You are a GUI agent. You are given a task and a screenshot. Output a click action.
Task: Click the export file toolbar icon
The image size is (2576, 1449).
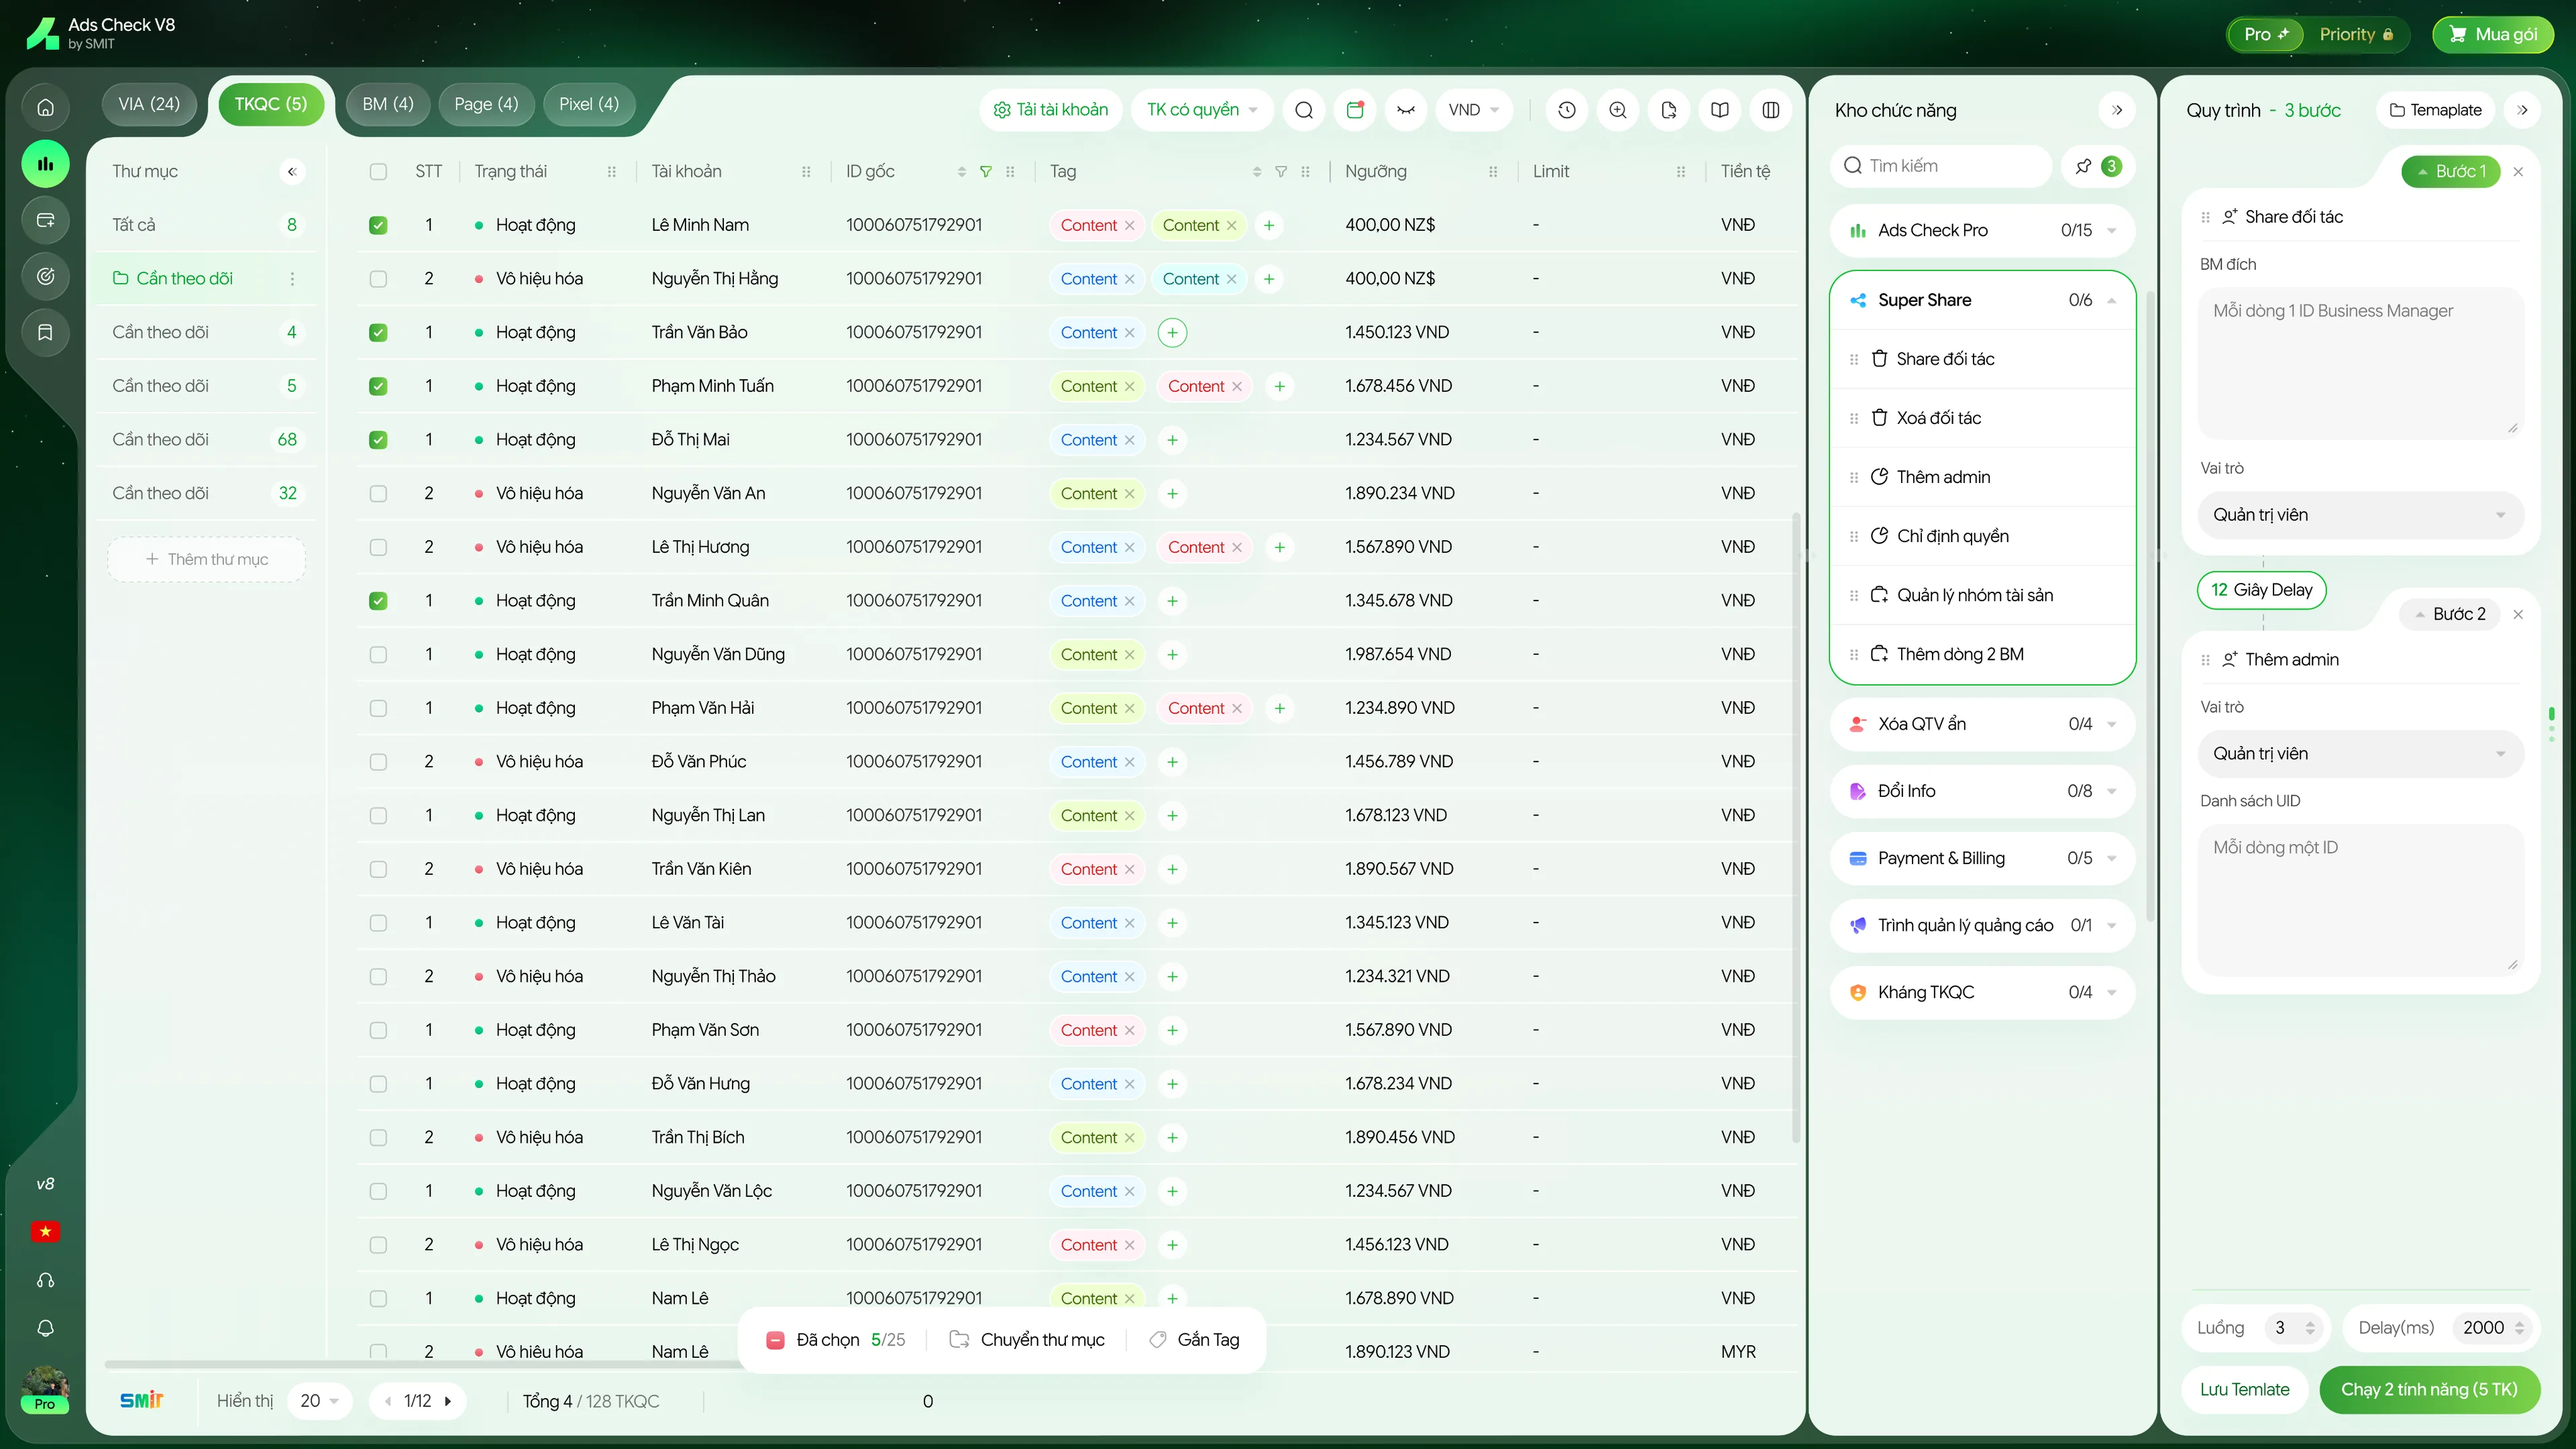(1669, 110)
